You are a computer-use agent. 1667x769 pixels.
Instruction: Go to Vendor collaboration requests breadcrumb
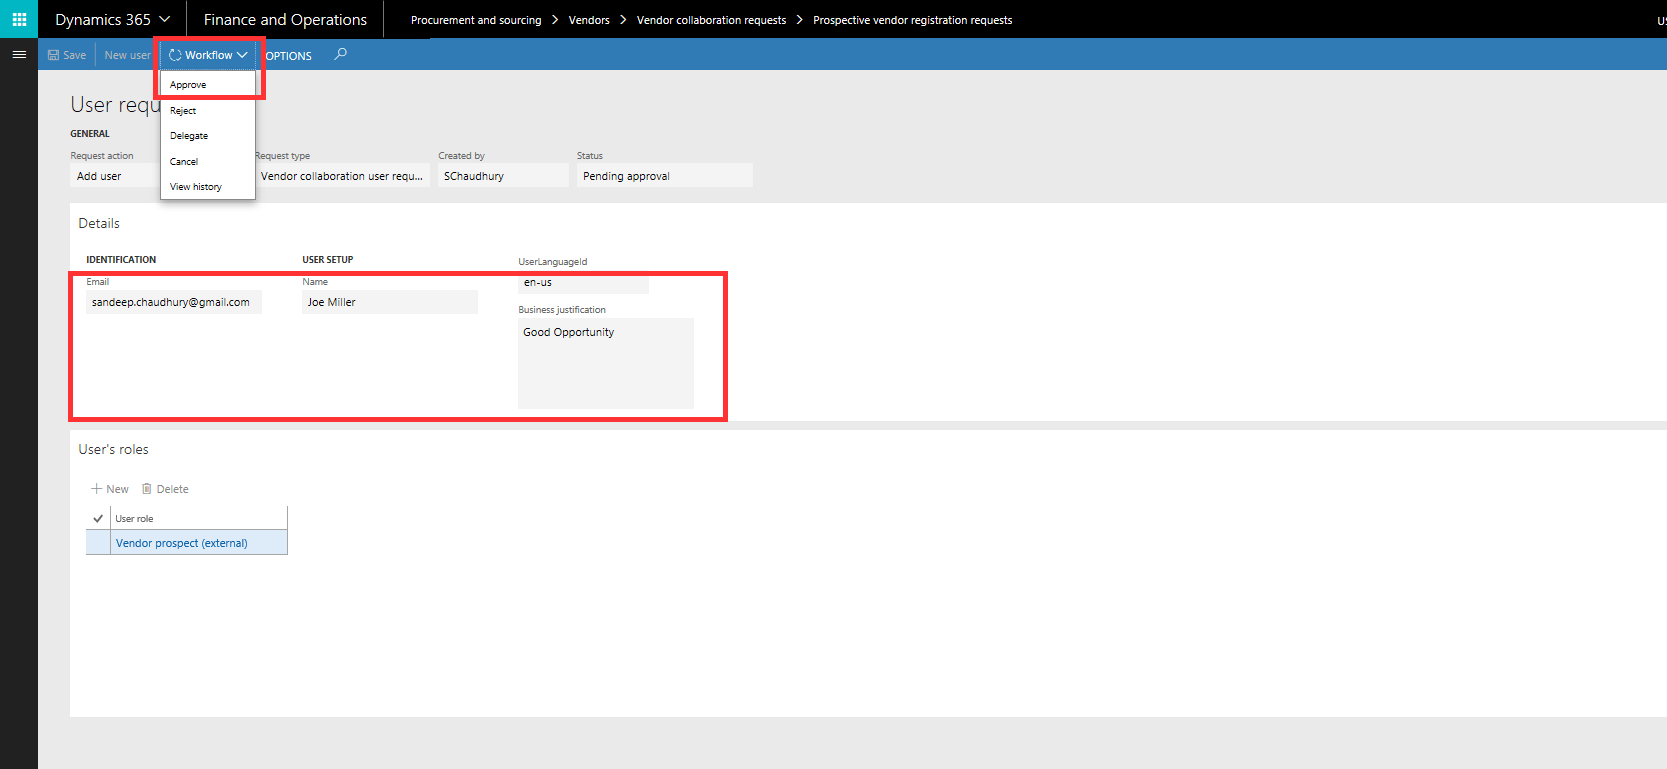click(x=711, y=20)
